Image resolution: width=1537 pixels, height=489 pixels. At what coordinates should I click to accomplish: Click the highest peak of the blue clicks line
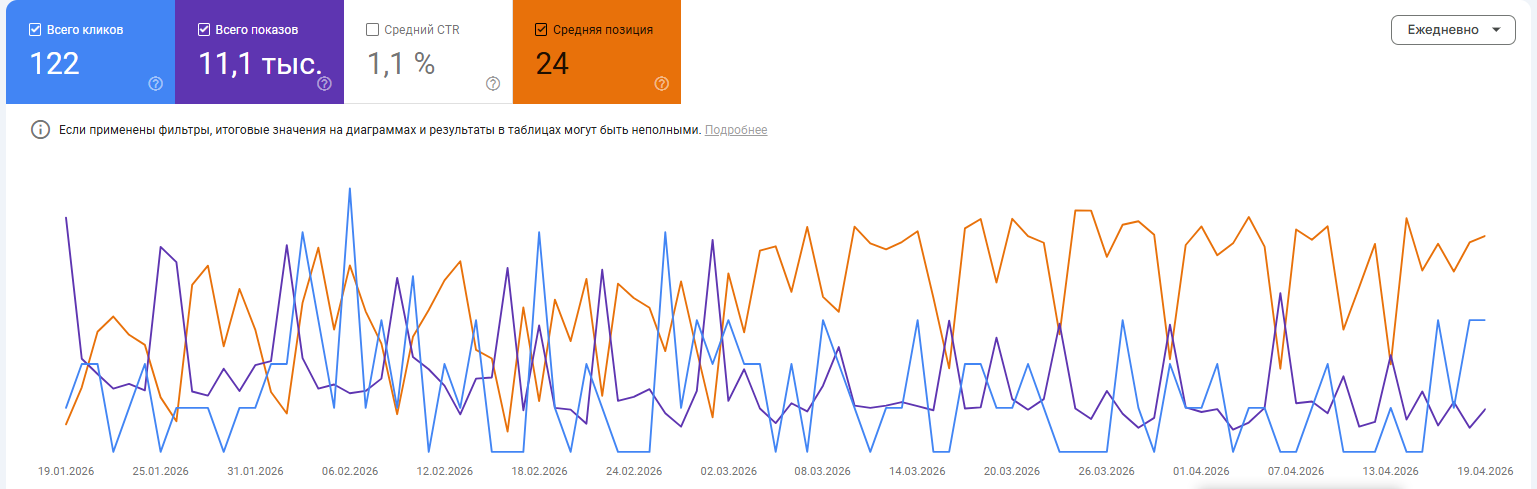pyautogui.click(x=350, y=188)
